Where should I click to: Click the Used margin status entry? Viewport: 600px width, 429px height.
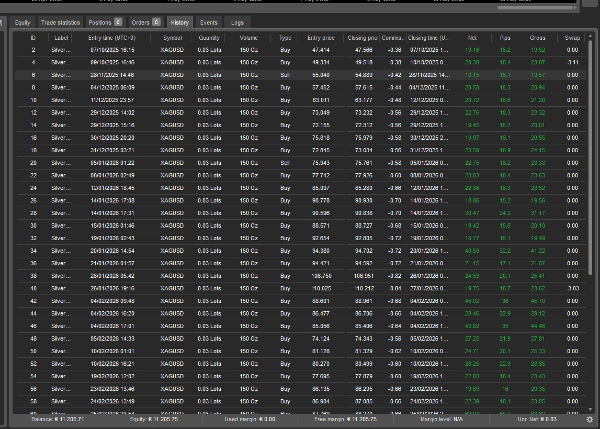tap(250, 419)
